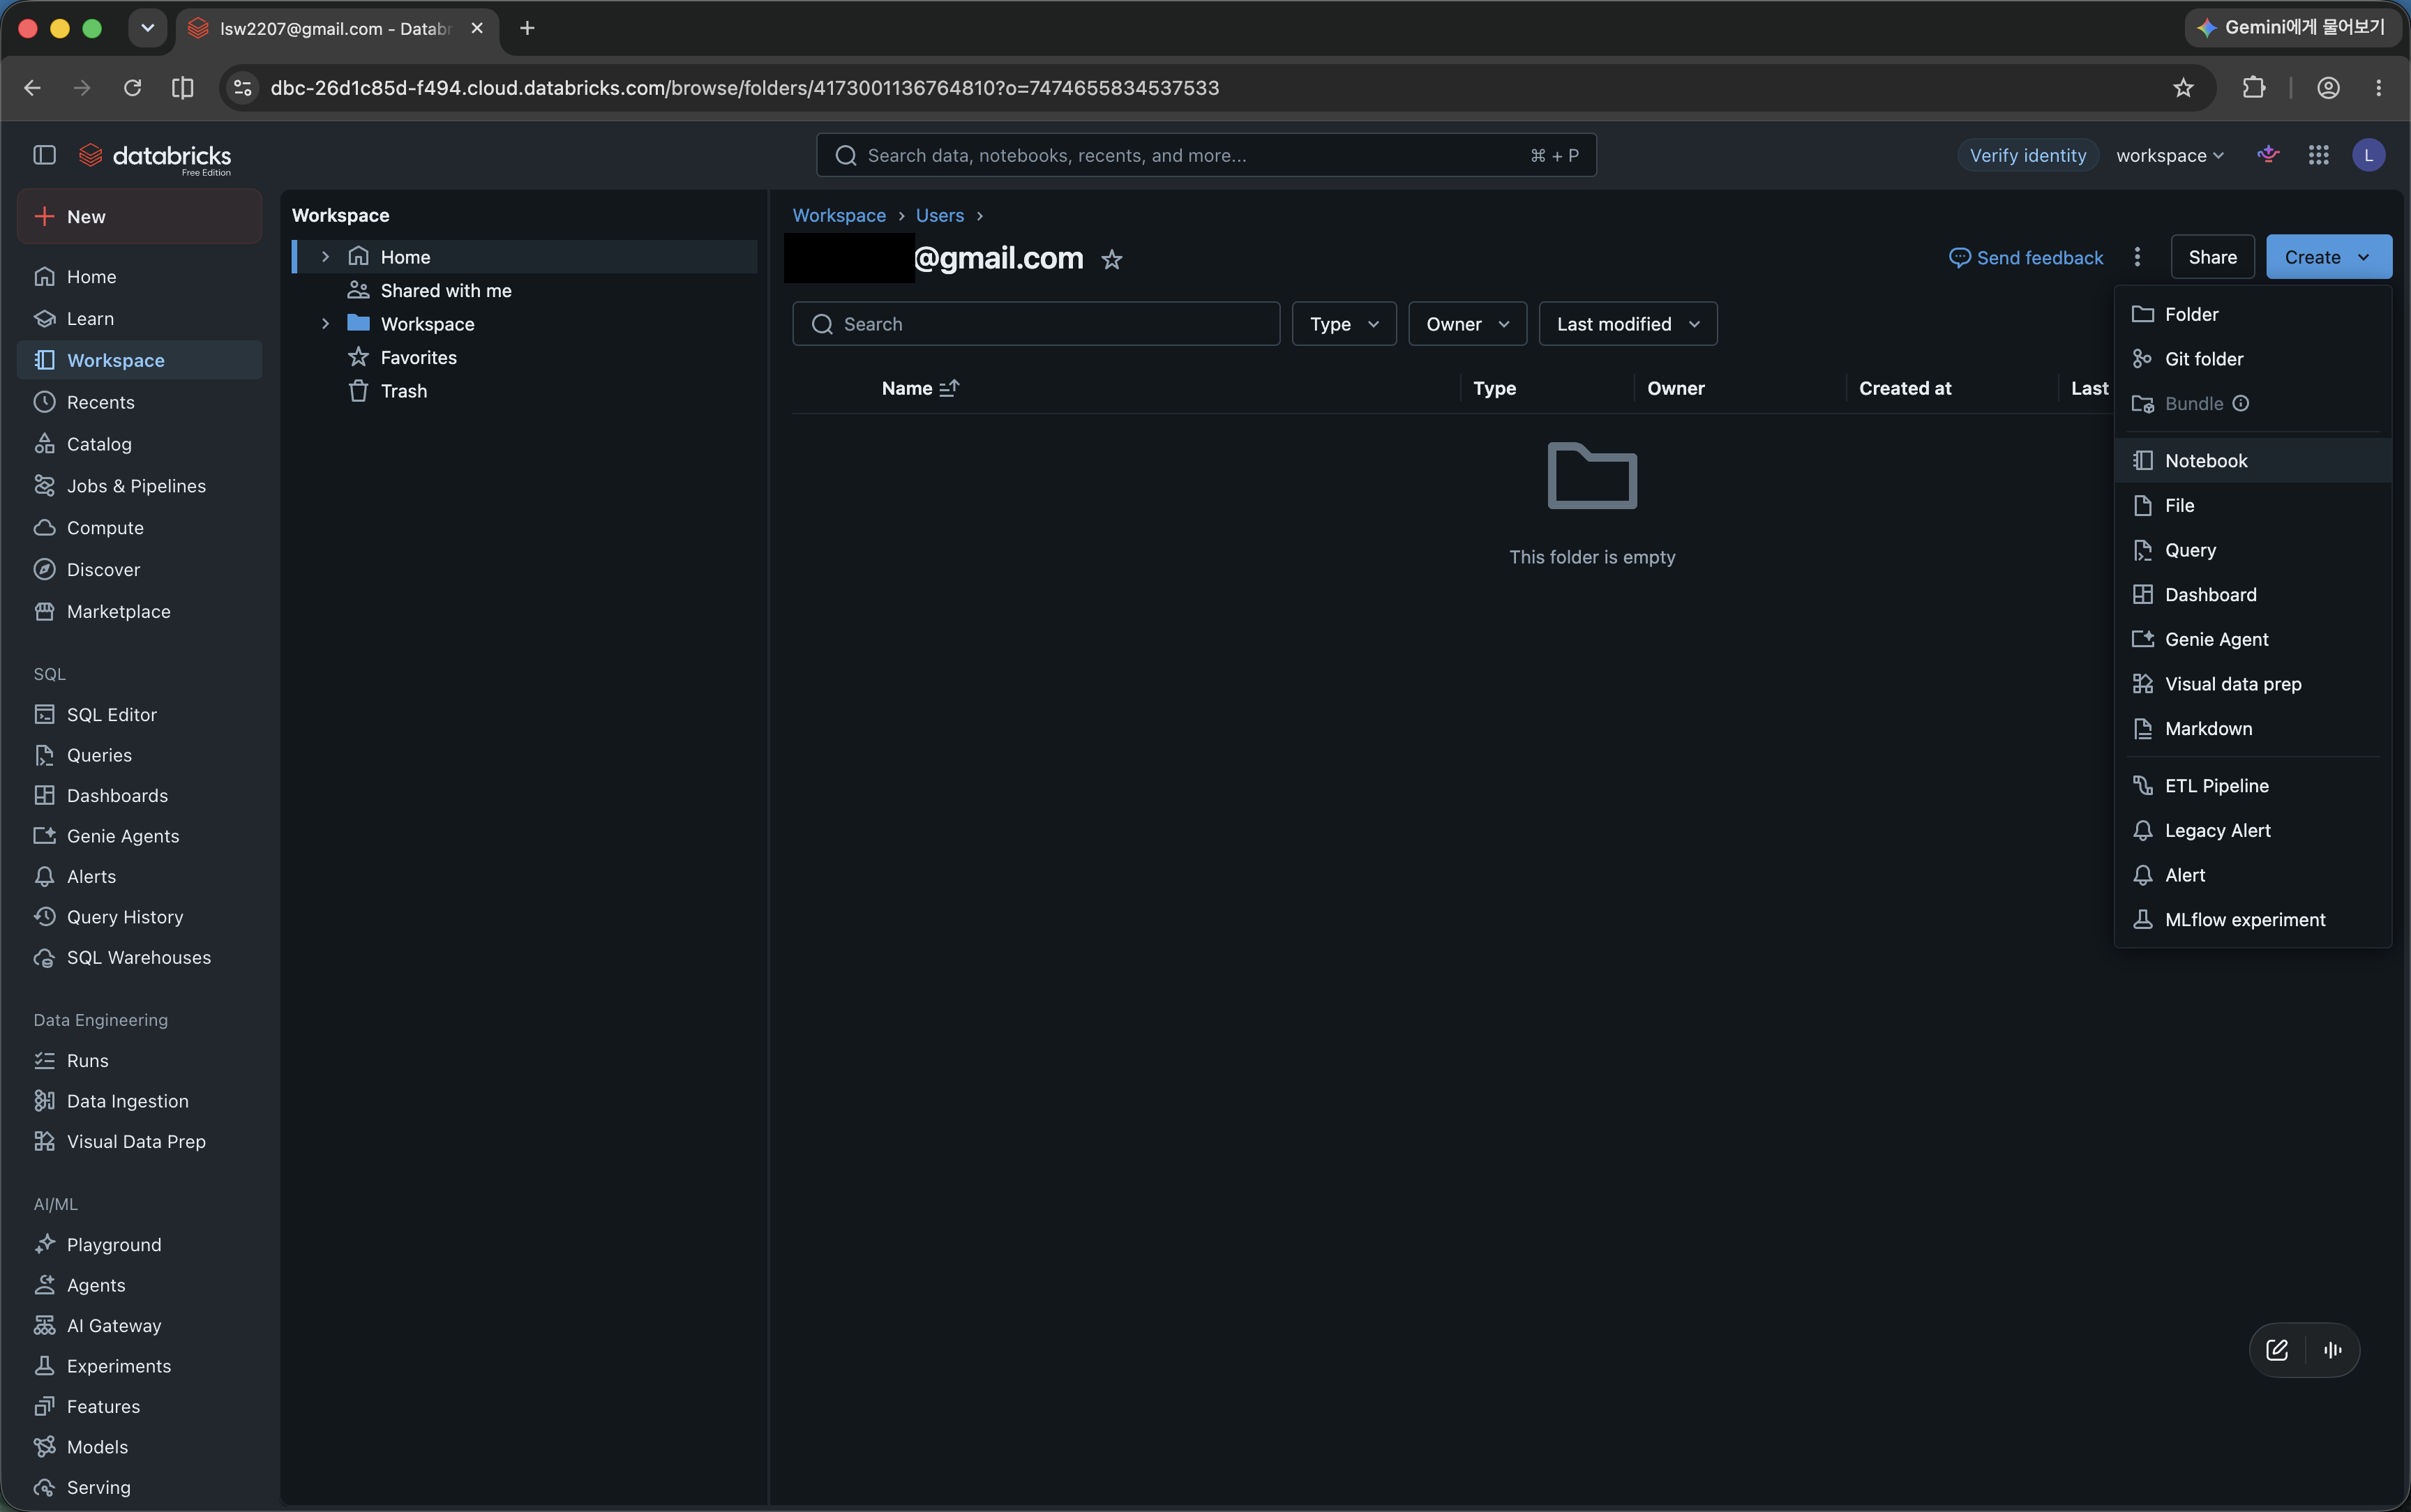Open Marketplace in the sidebar
This screenshot has height=1512, width=2411.
pos(140,612)
